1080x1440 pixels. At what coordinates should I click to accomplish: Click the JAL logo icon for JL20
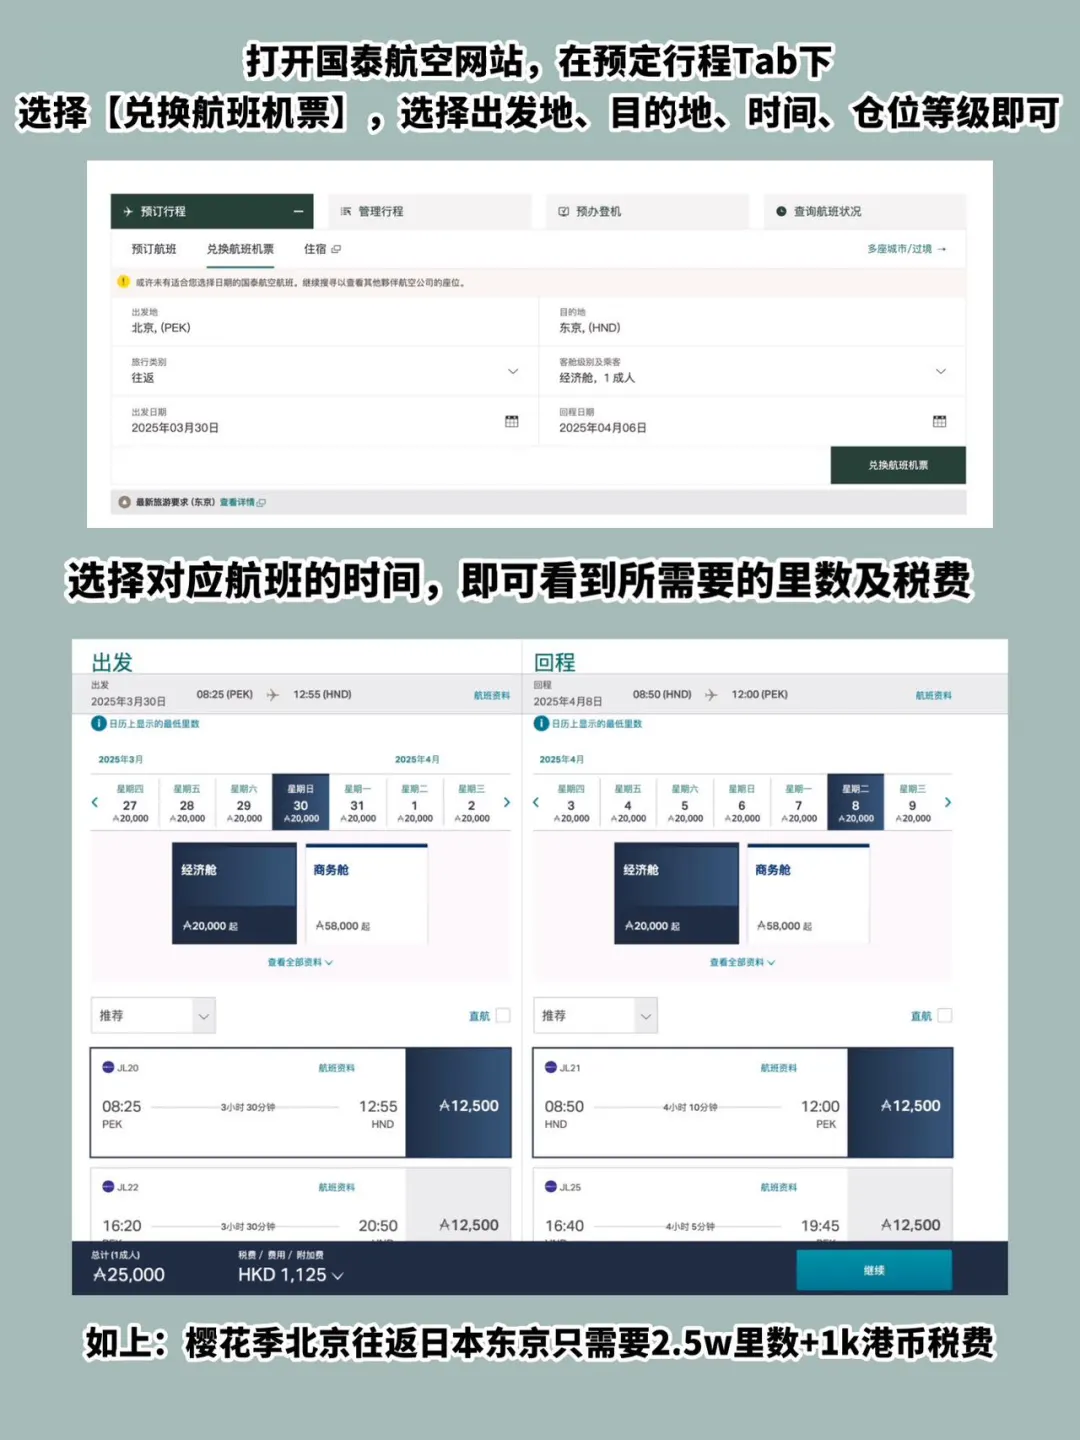pos(108,1067)
